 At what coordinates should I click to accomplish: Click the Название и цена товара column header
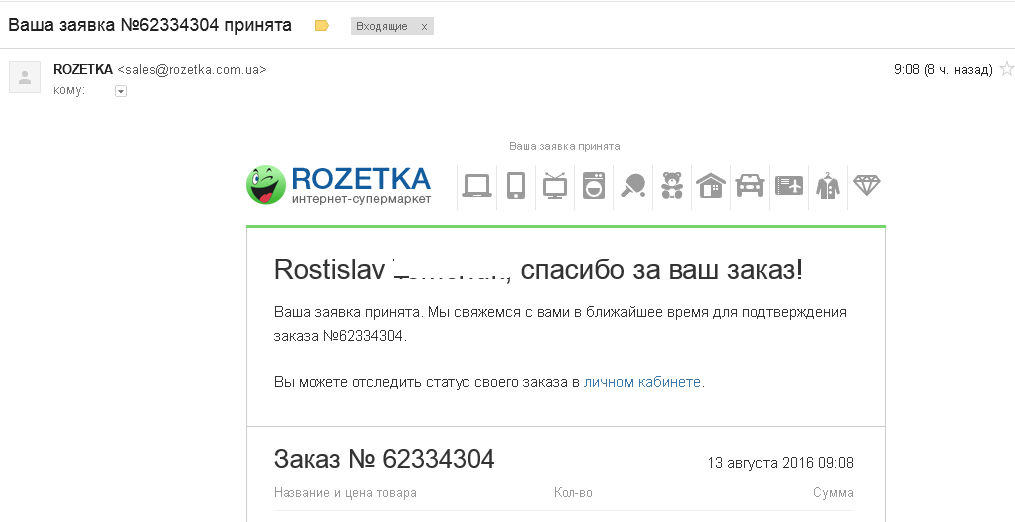coord(345,493)
